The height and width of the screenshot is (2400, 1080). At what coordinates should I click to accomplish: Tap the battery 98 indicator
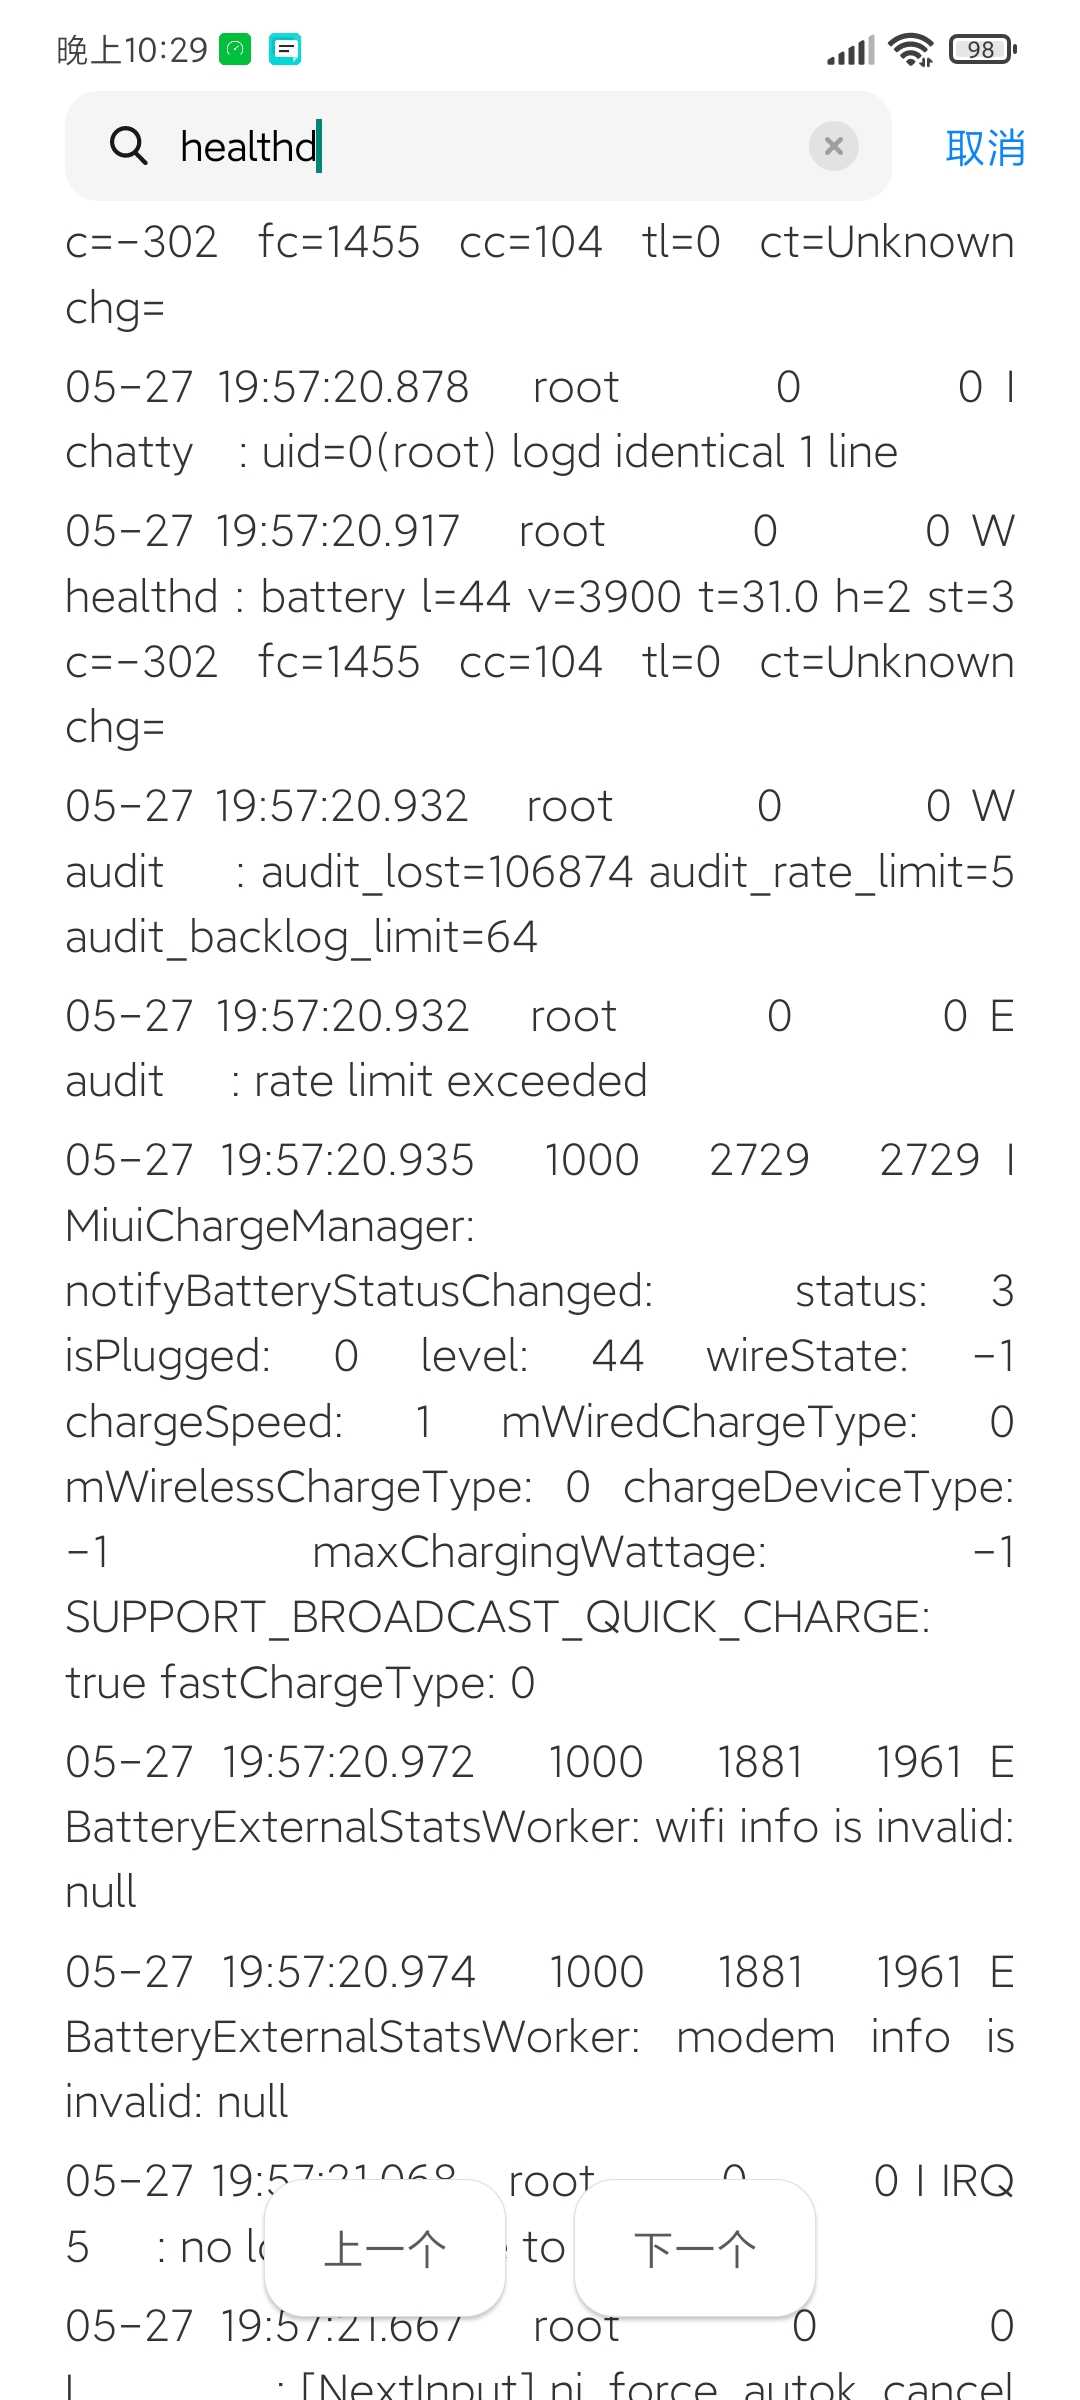[x=983, y=49]
